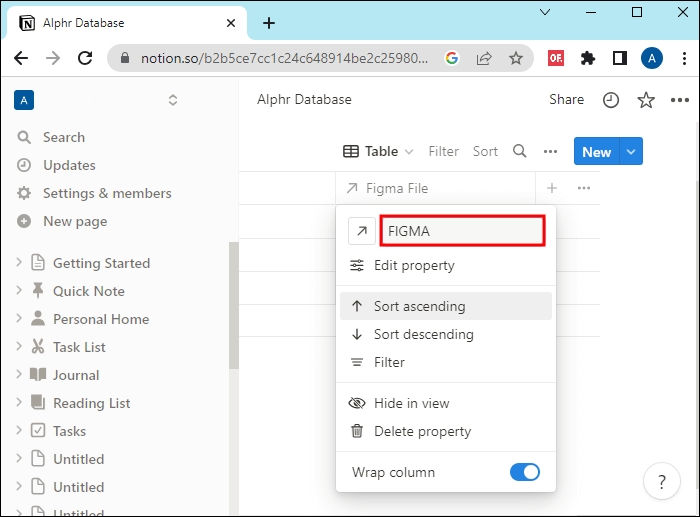
Task: Open the extensions puzzle icon
Action: [588, 58]
